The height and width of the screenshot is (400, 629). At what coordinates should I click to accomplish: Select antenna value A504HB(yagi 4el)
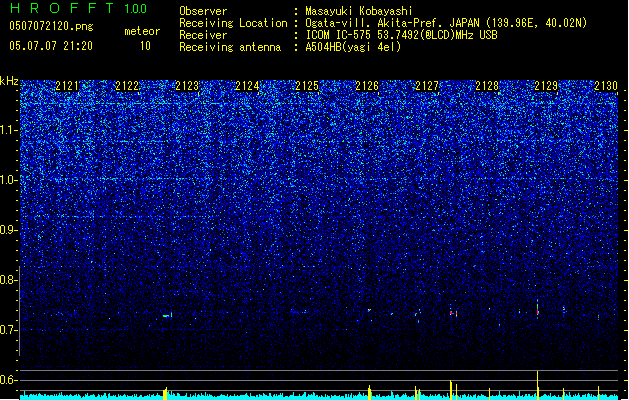coord(353,47)
